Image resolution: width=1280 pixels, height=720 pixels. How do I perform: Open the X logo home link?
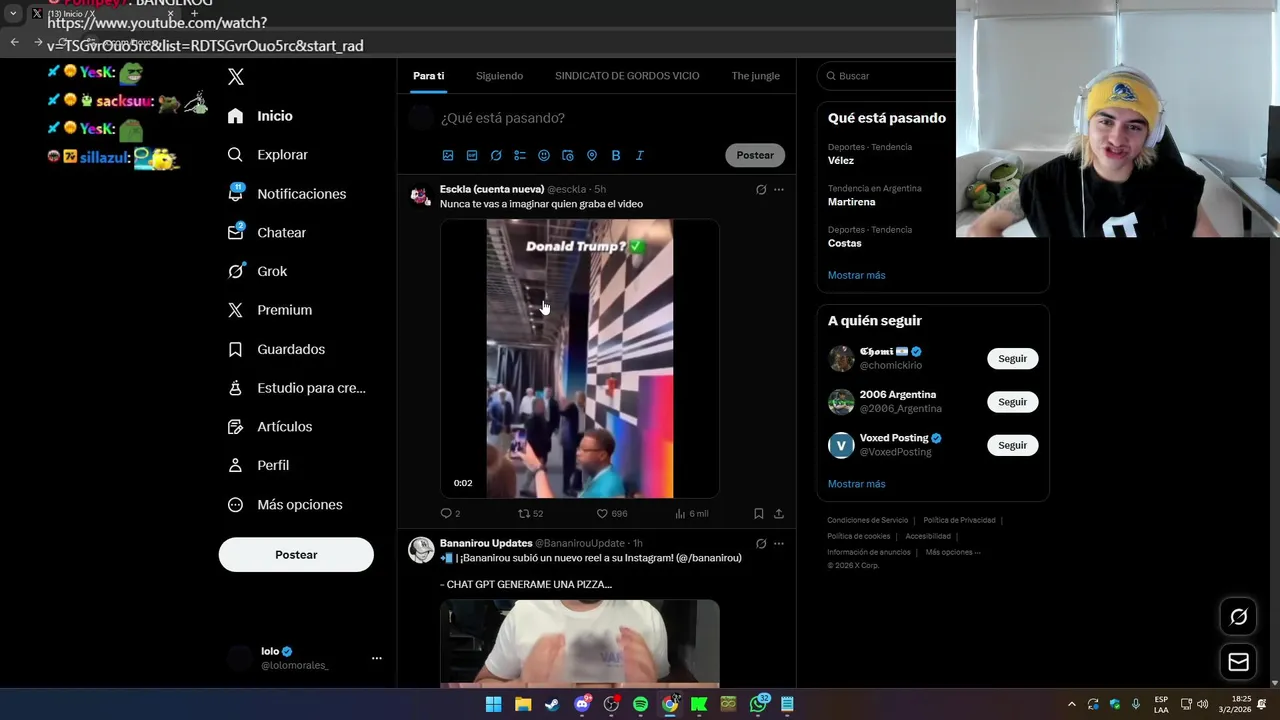(x=236, y=77)
